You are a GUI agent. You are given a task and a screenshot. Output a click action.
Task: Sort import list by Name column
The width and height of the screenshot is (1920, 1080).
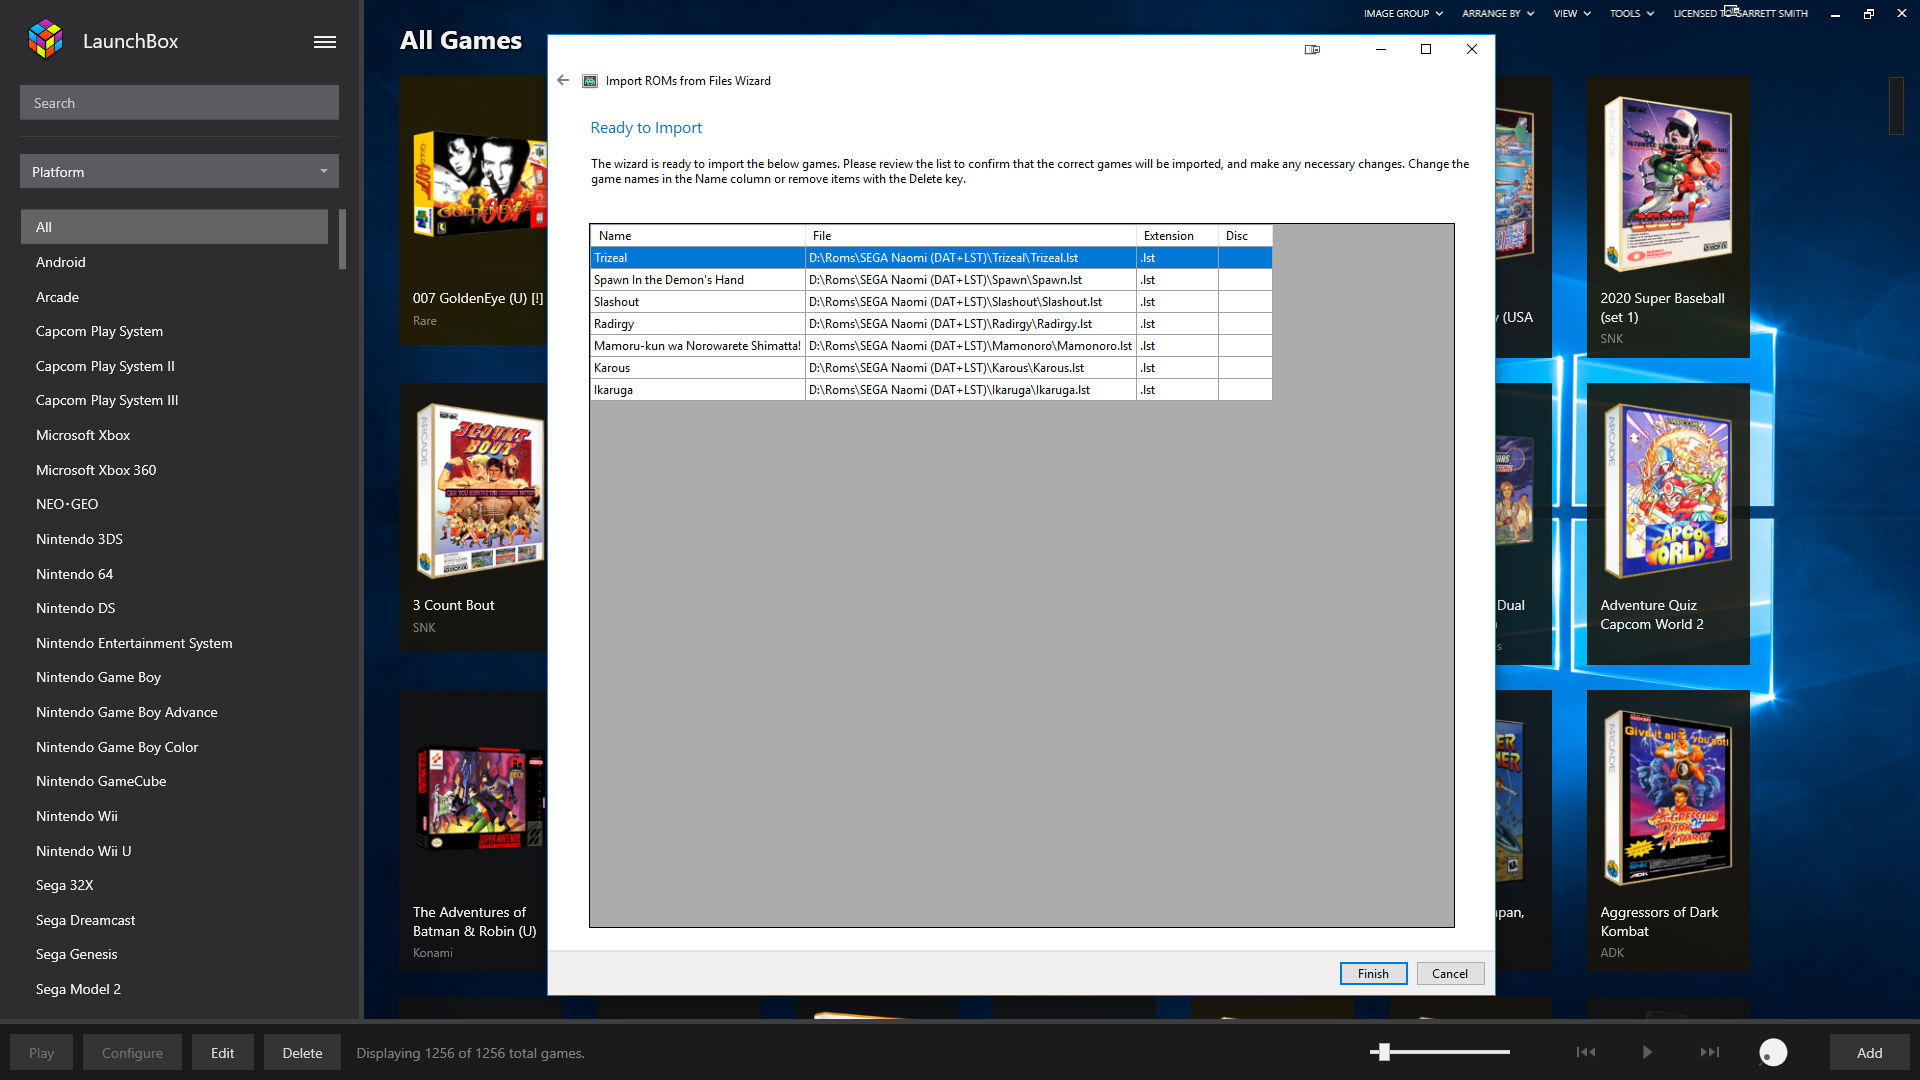(698, 236)
